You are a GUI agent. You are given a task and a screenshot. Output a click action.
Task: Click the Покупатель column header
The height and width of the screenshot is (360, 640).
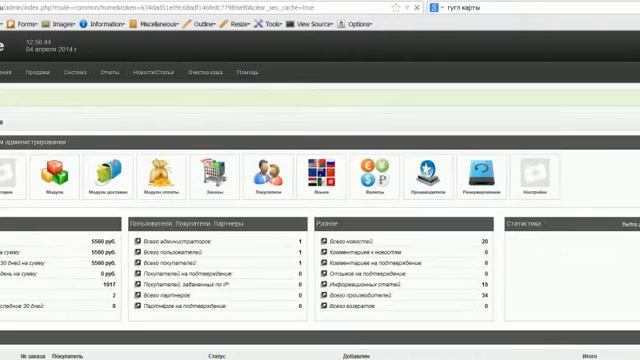click(x=67, y=356)
